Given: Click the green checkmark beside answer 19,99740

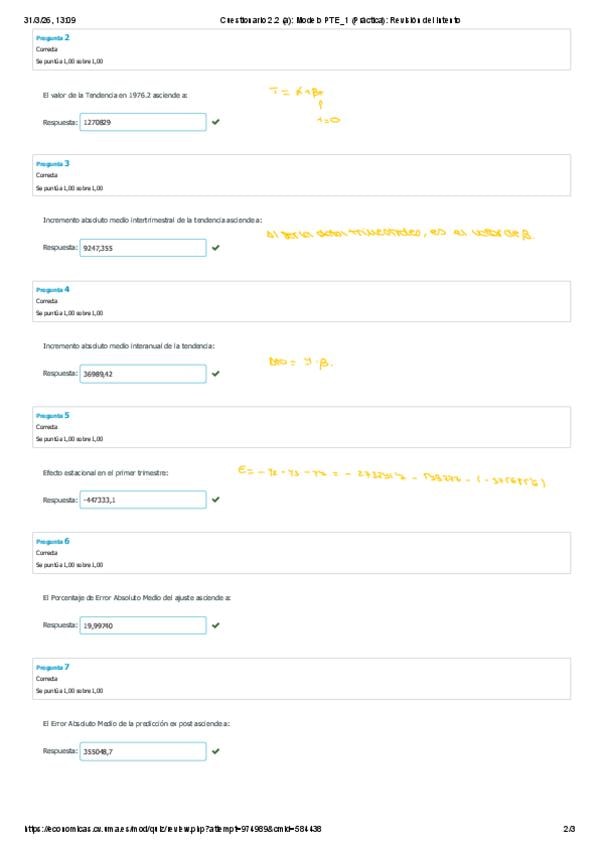Looking at the screenshot, I should (216, 625).
